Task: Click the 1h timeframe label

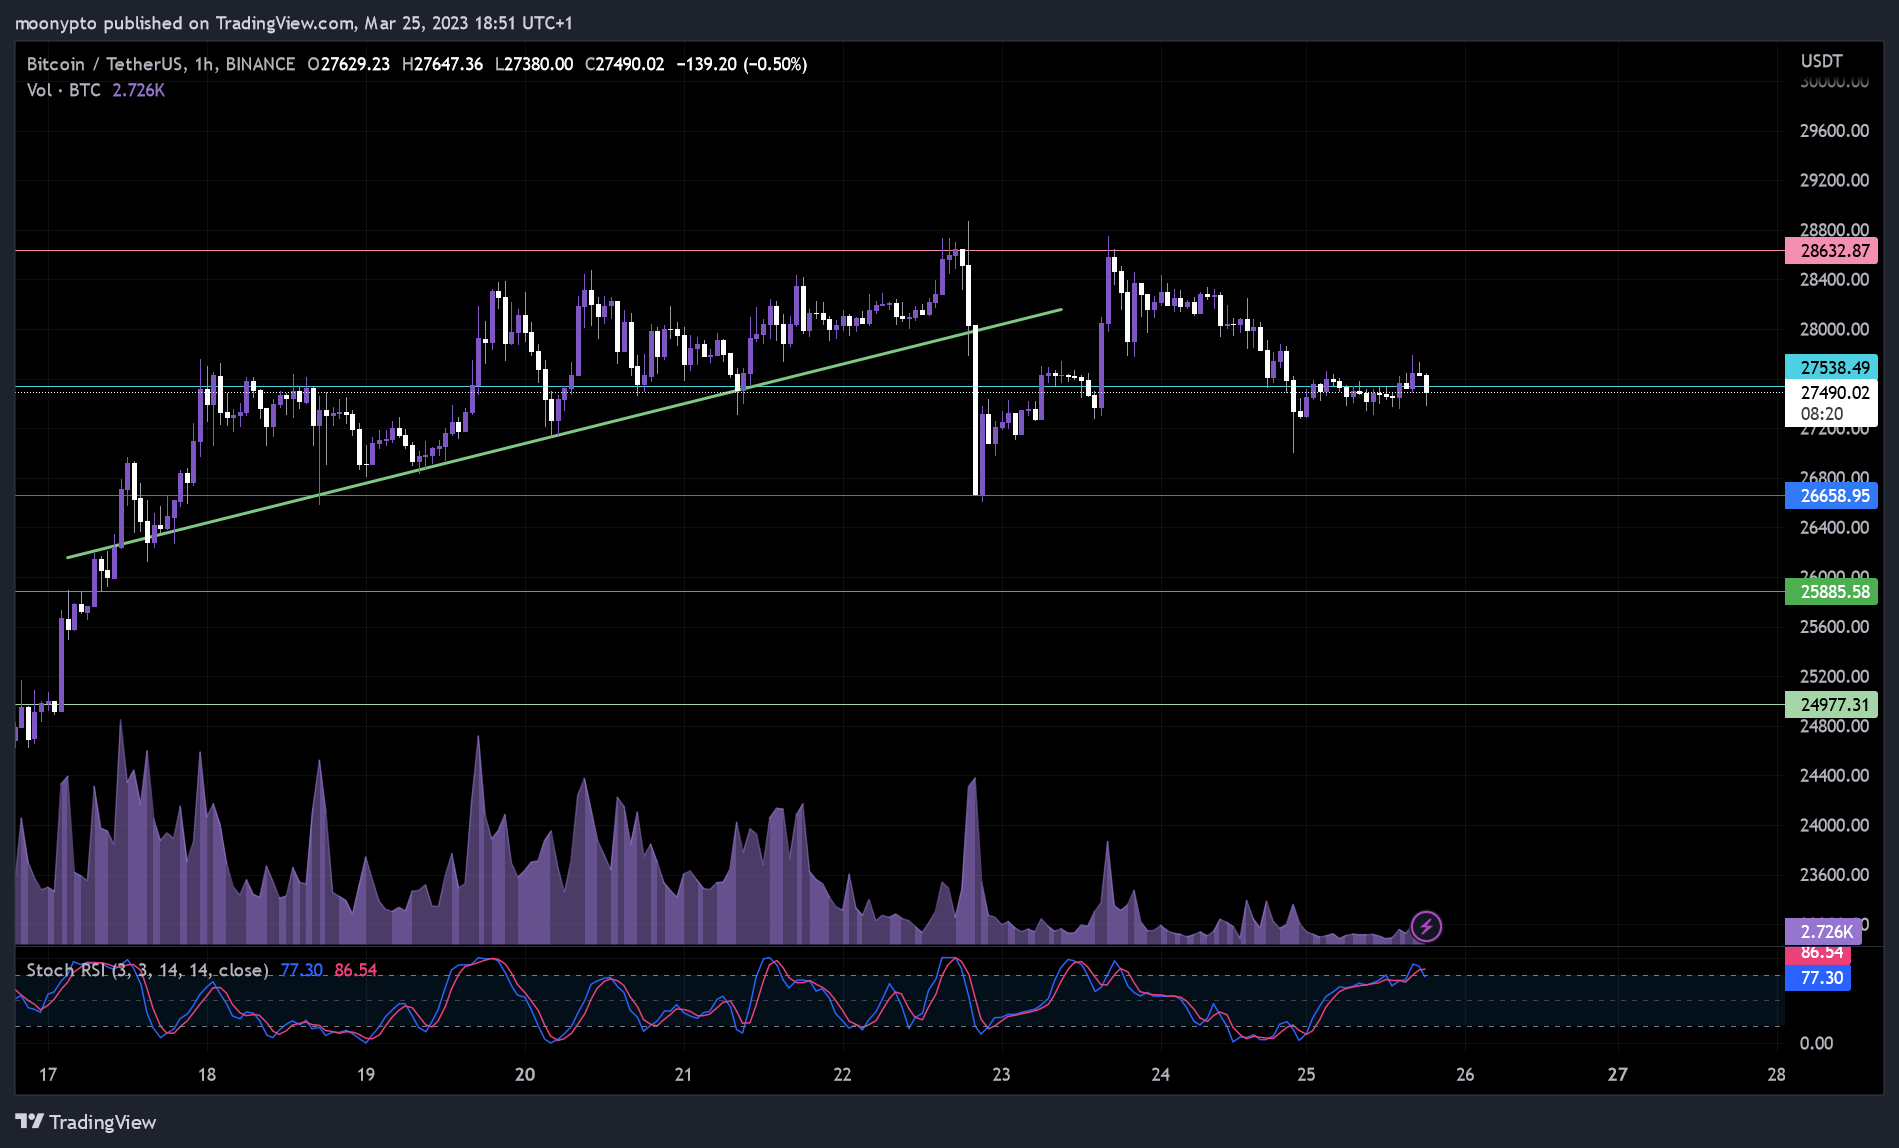Action: (x=204, y=64)
